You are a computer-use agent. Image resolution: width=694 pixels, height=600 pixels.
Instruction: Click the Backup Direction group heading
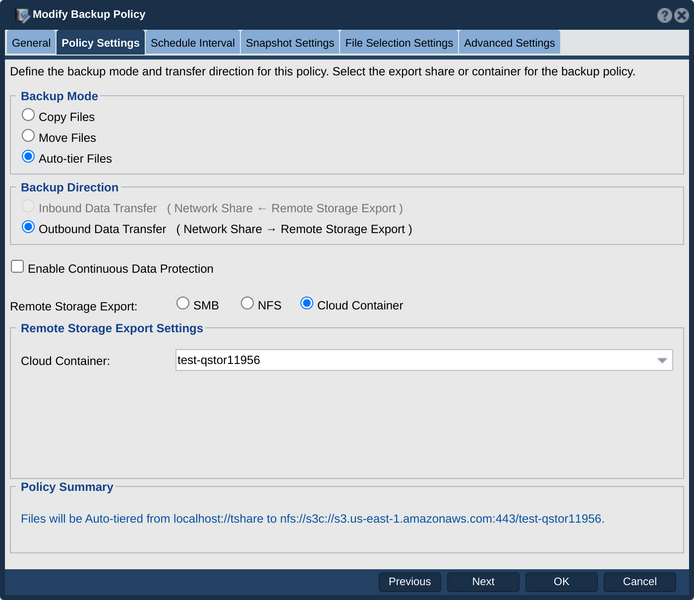coord(69,187)
